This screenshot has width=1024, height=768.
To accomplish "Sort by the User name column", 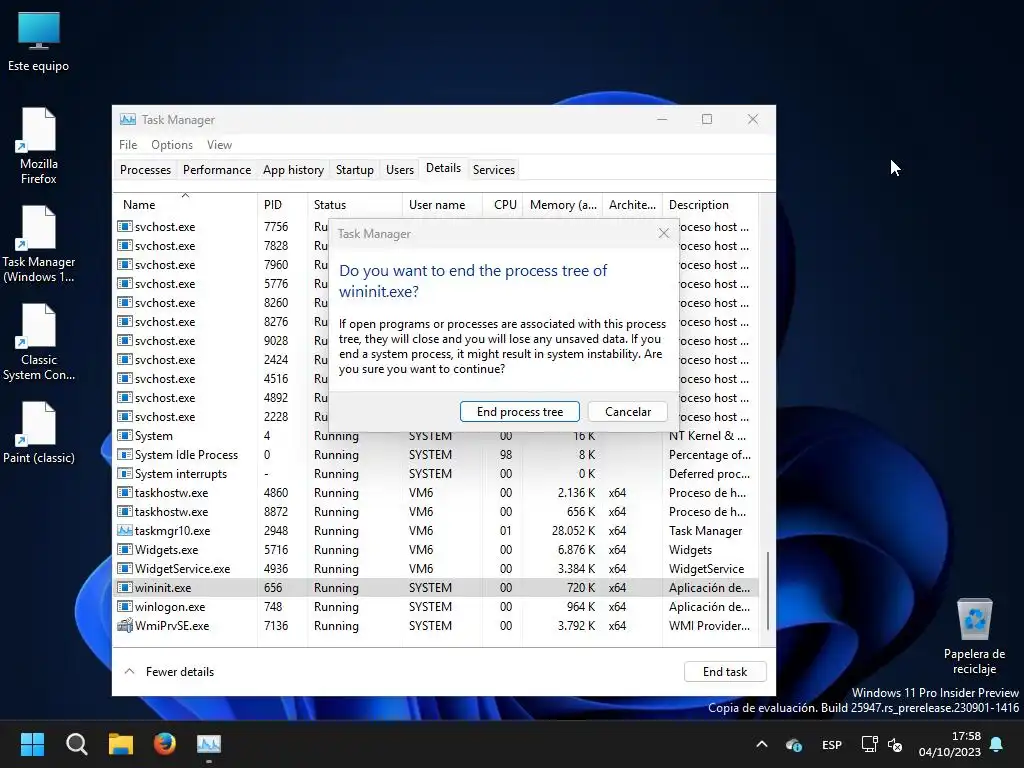I will point(442,204).
